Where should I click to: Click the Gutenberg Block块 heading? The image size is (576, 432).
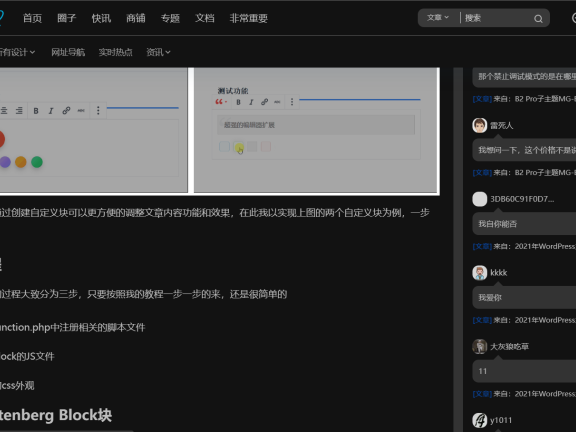(x=56, y=415)
